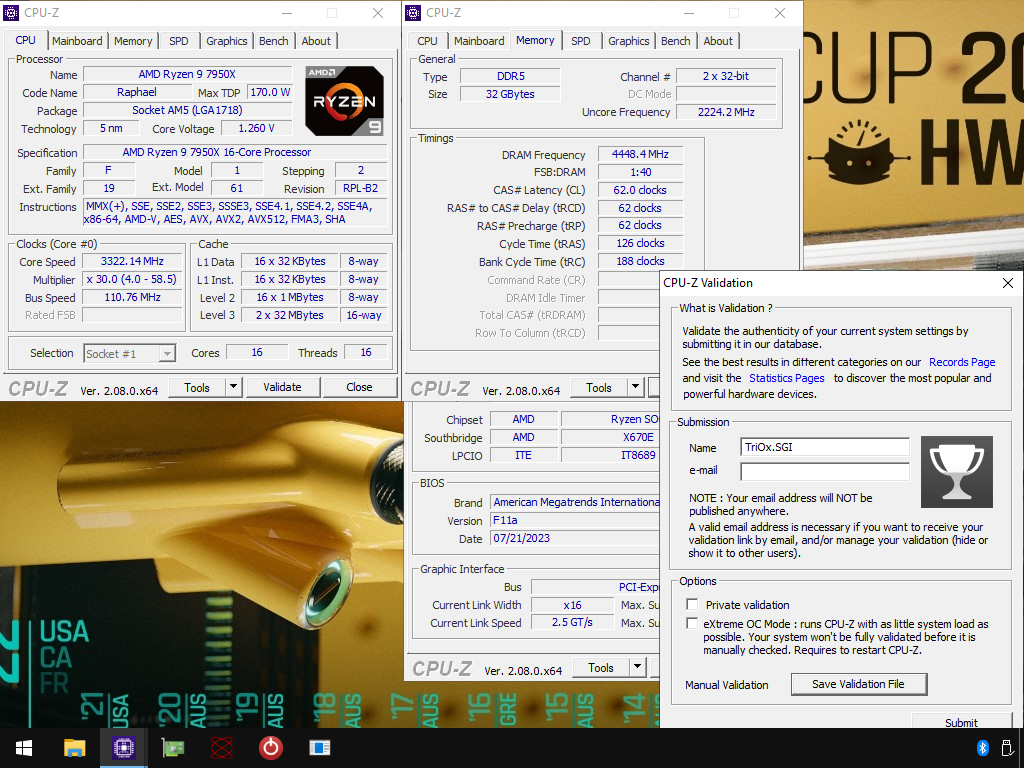The image size is (1024, 768).
Task: Click the USB device tray icon
Action: click(1006, 748)
